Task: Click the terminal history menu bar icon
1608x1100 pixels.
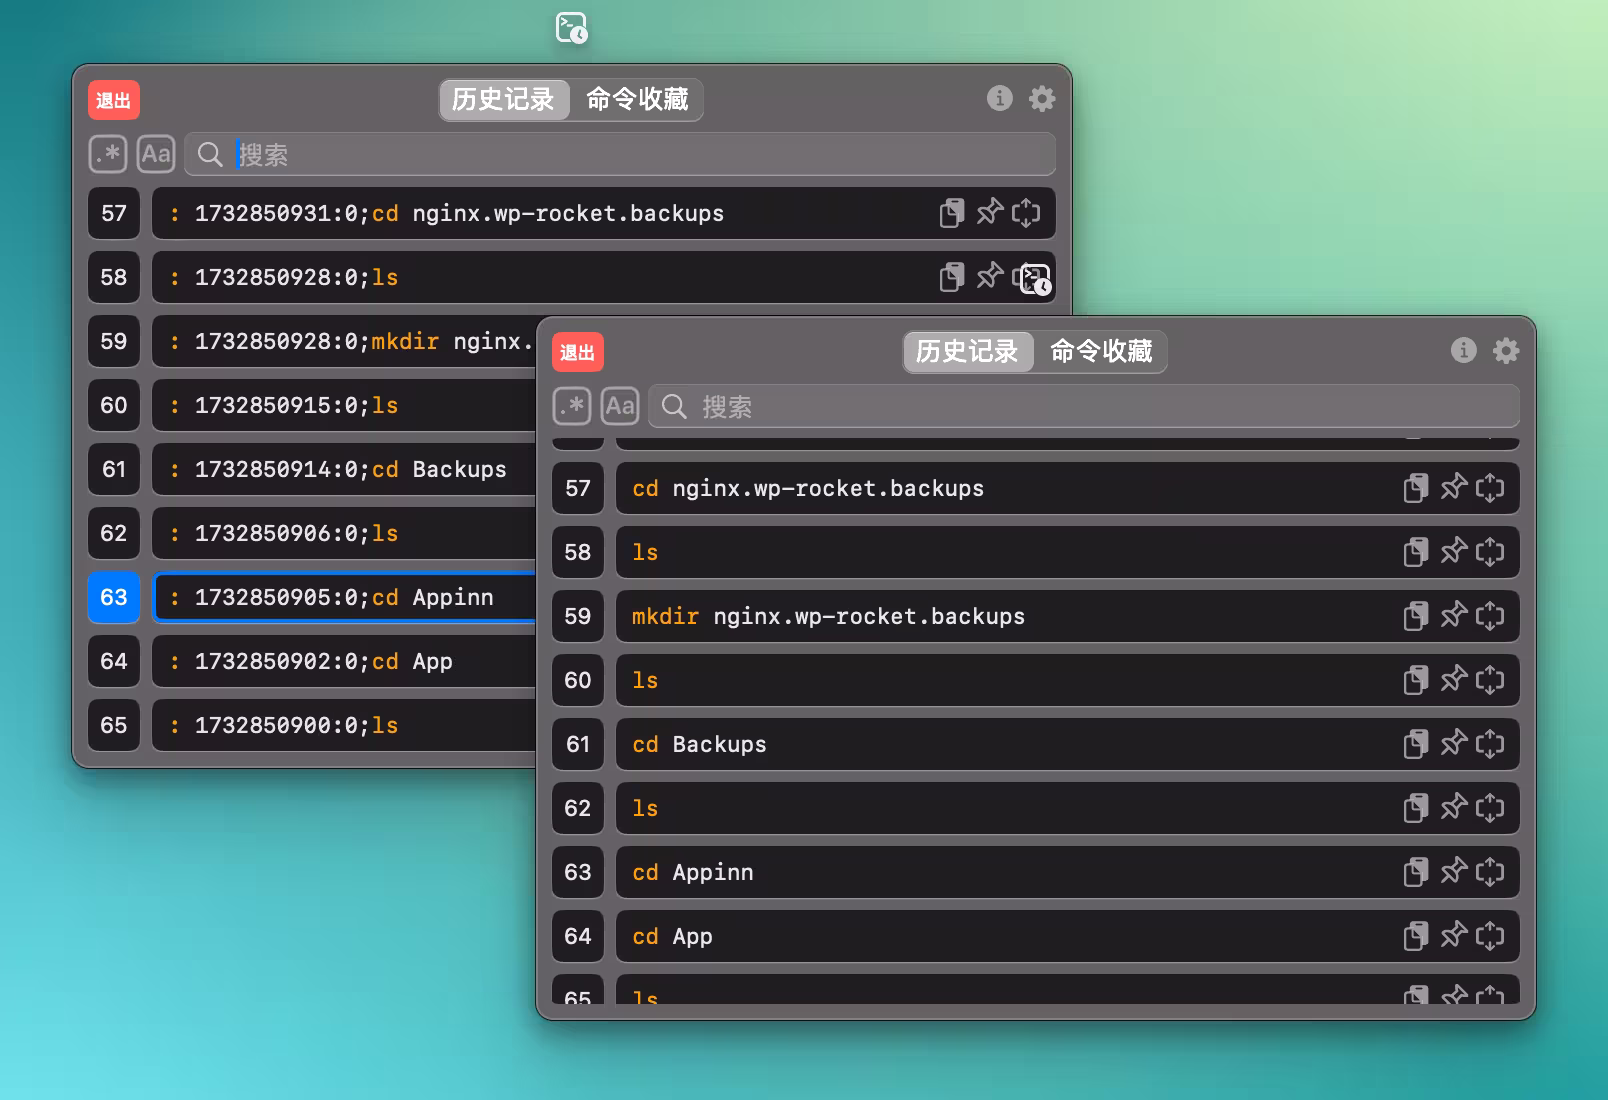Action: click(571, 27)
